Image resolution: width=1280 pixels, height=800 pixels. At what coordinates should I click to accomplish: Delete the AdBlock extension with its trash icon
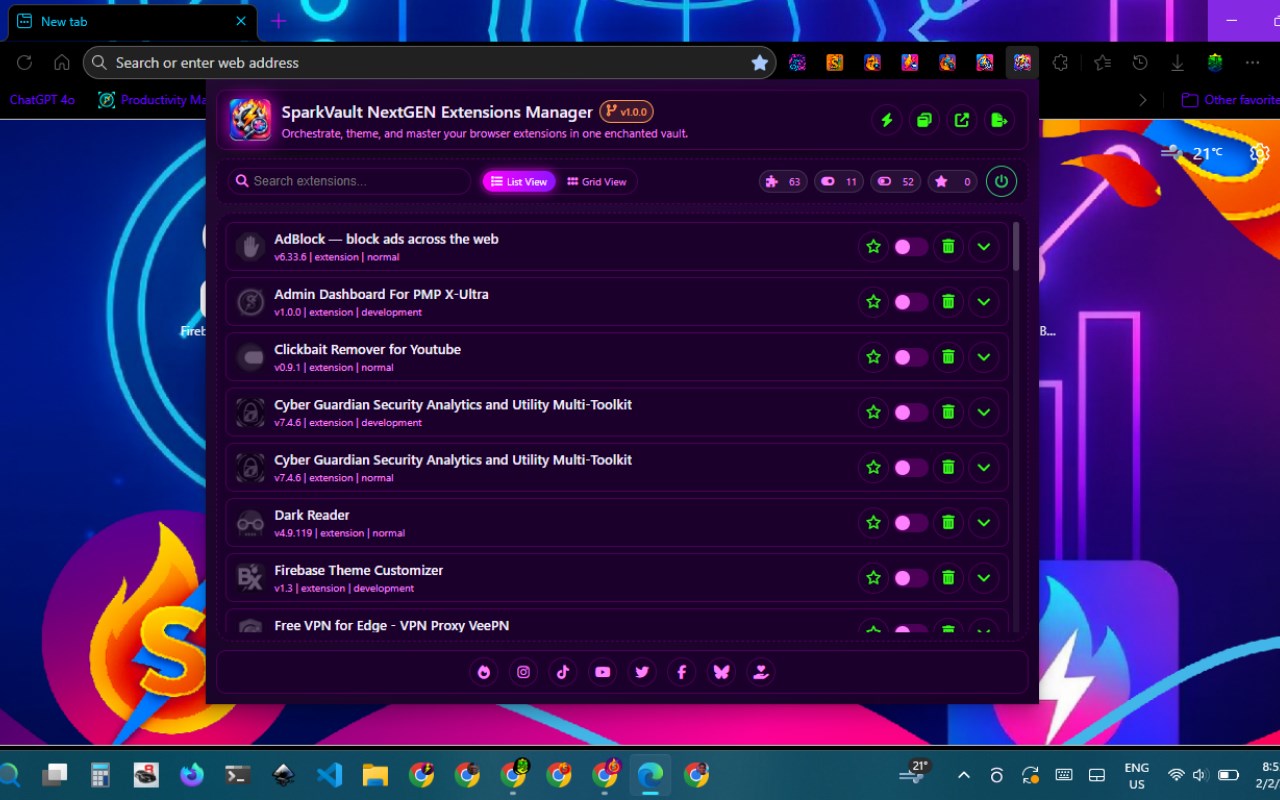(x=948, y=246)
